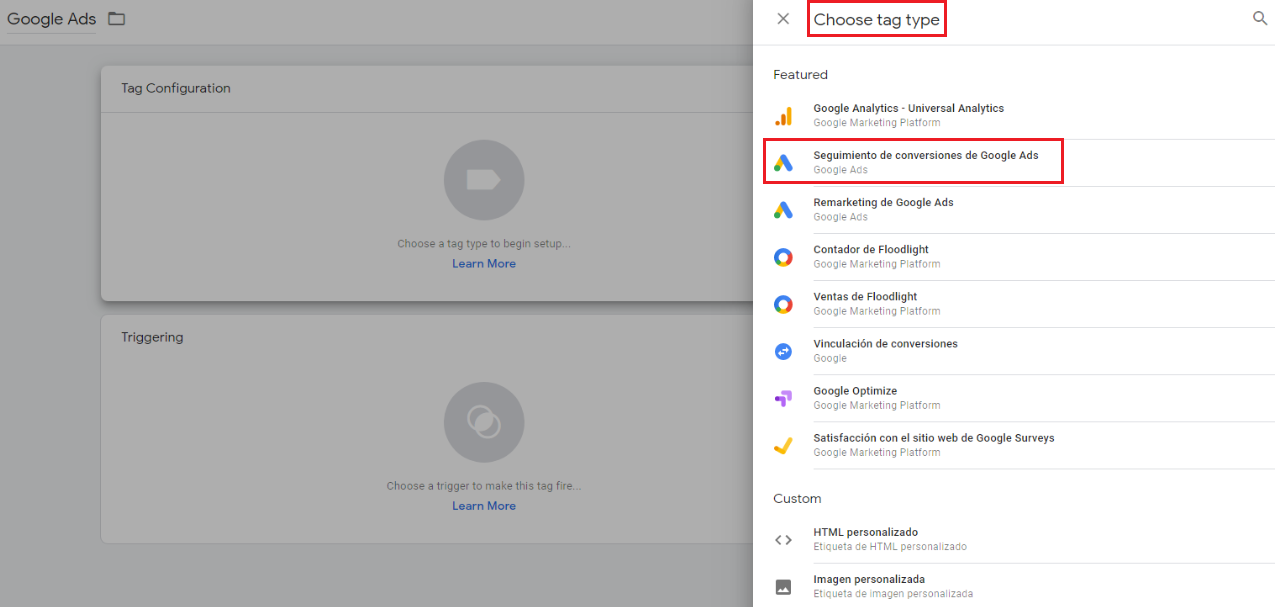Click the Contador de Floodlight icon
This screenshot has height=607, width=1275.
coord(784,257)
